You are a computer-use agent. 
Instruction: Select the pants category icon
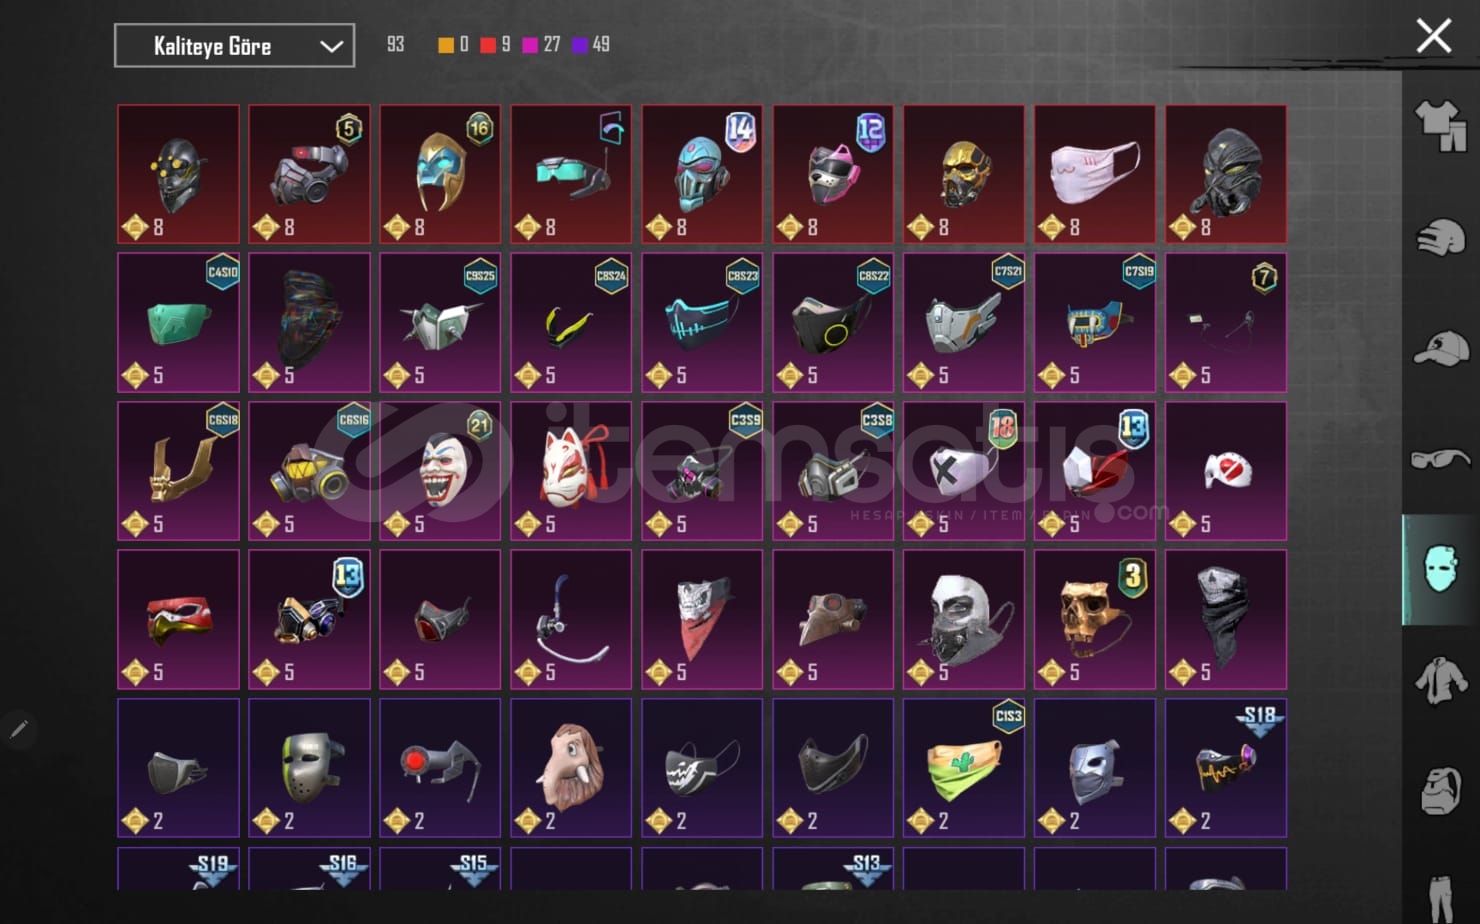[x=1438, y=897]
